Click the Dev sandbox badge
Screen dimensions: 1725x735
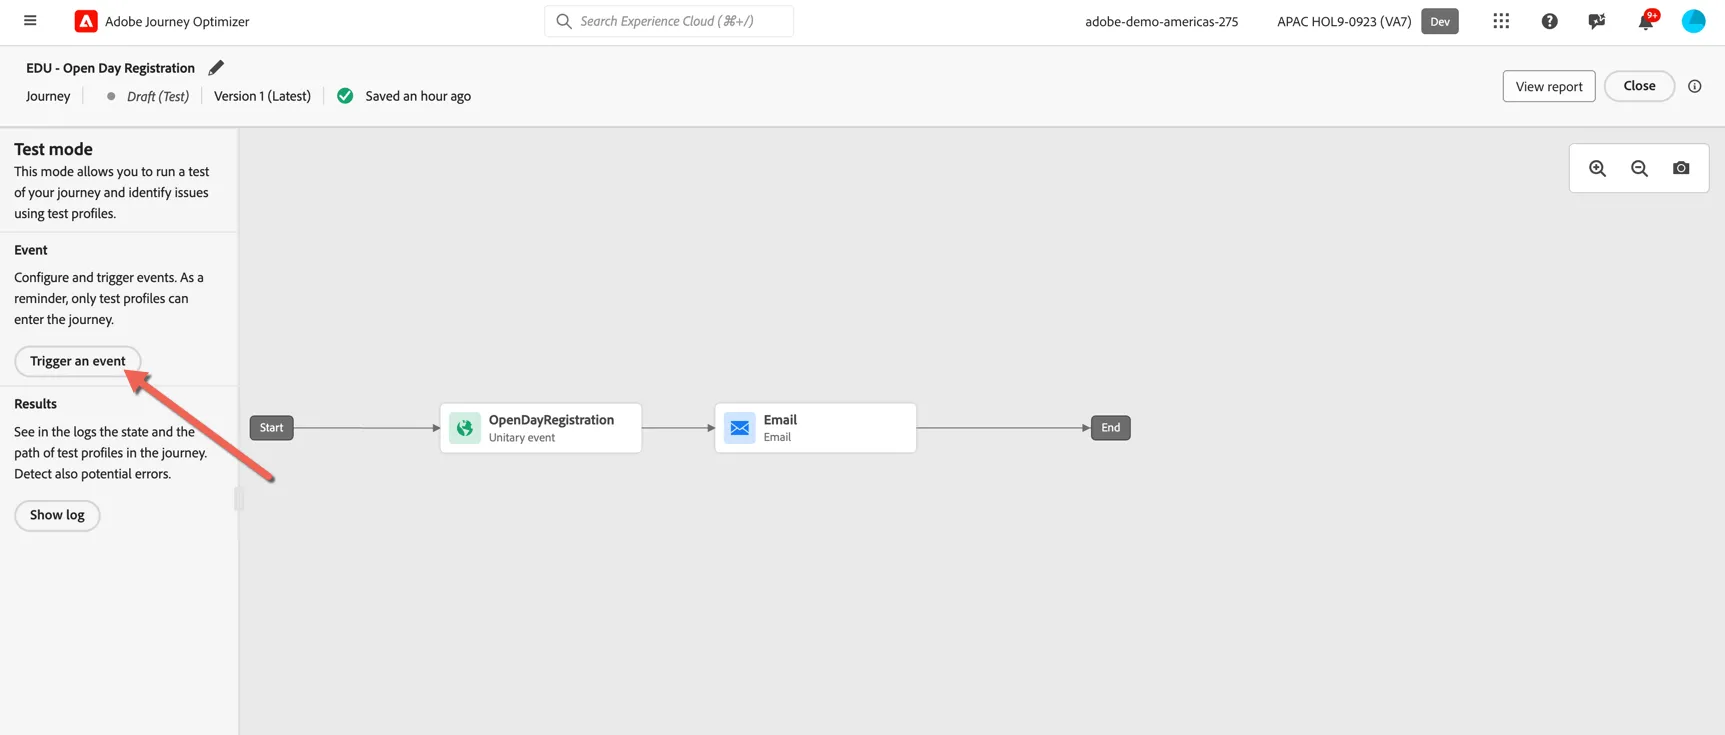point(1439,21)
